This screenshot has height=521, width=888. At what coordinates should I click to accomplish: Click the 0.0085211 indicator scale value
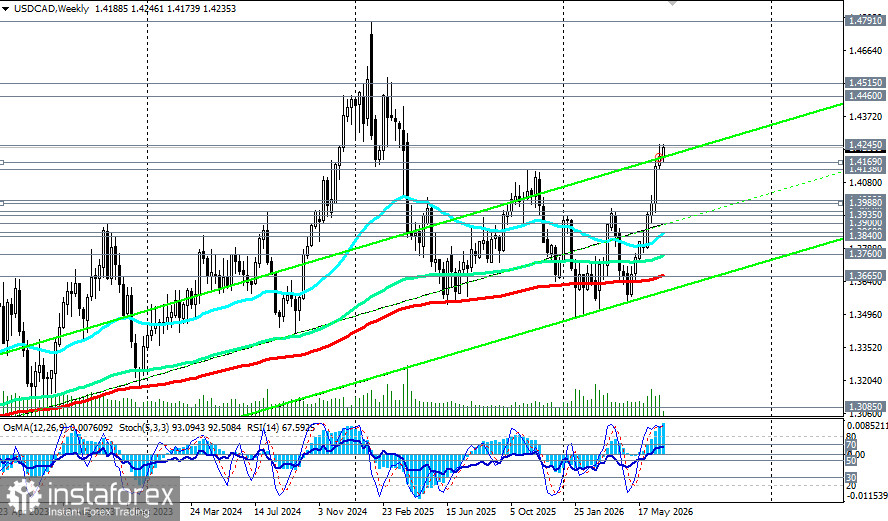coord(866,425)
